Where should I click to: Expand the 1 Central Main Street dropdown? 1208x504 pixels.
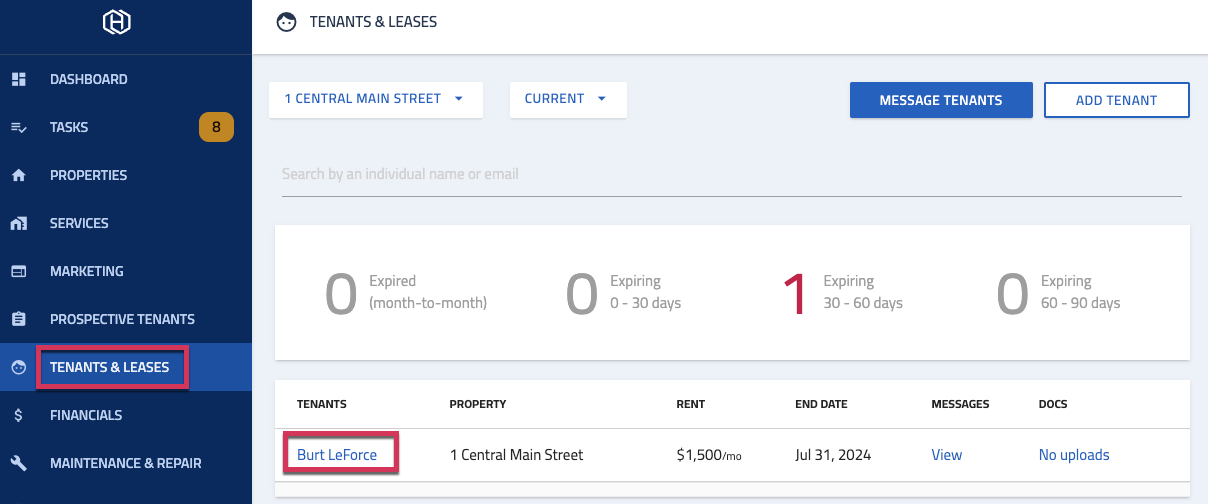tap(376, 99)
